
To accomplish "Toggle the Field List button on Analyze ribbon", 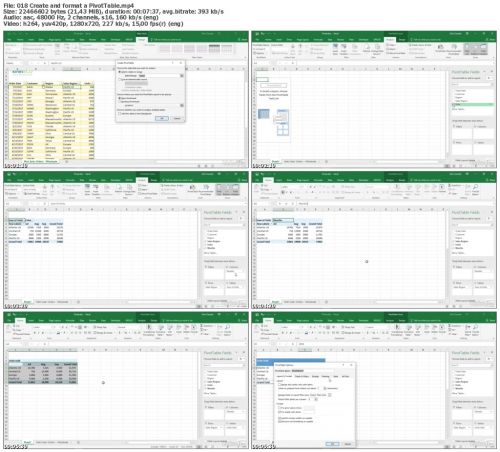I will (x=467, y=49).
